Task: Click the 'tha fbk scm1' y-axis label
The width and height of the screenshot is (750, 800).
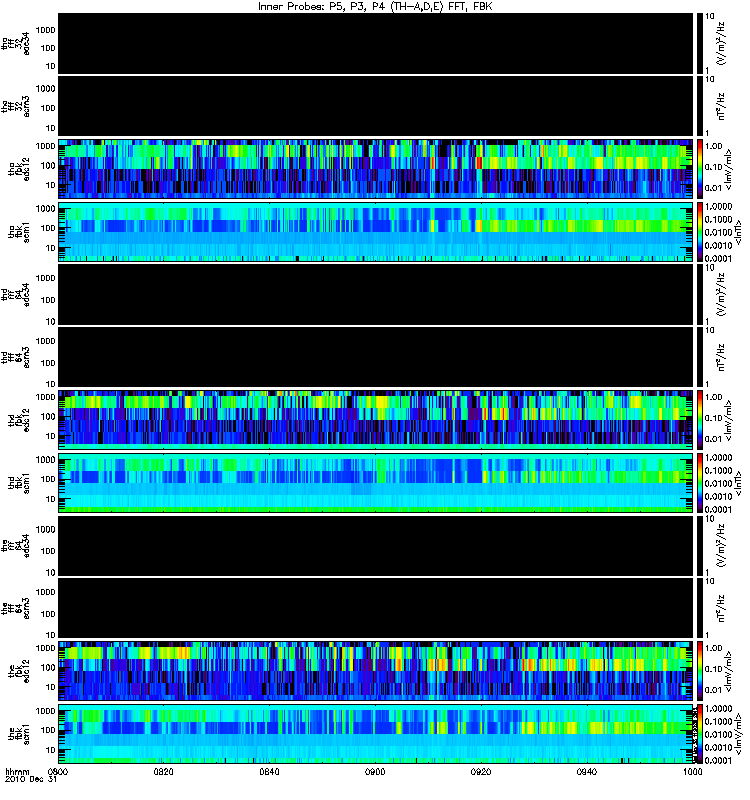Action: tap(19, 232)
